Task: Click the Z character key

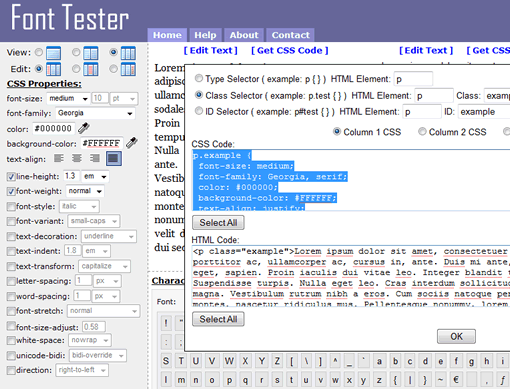Action: click(x=277, y=361)
